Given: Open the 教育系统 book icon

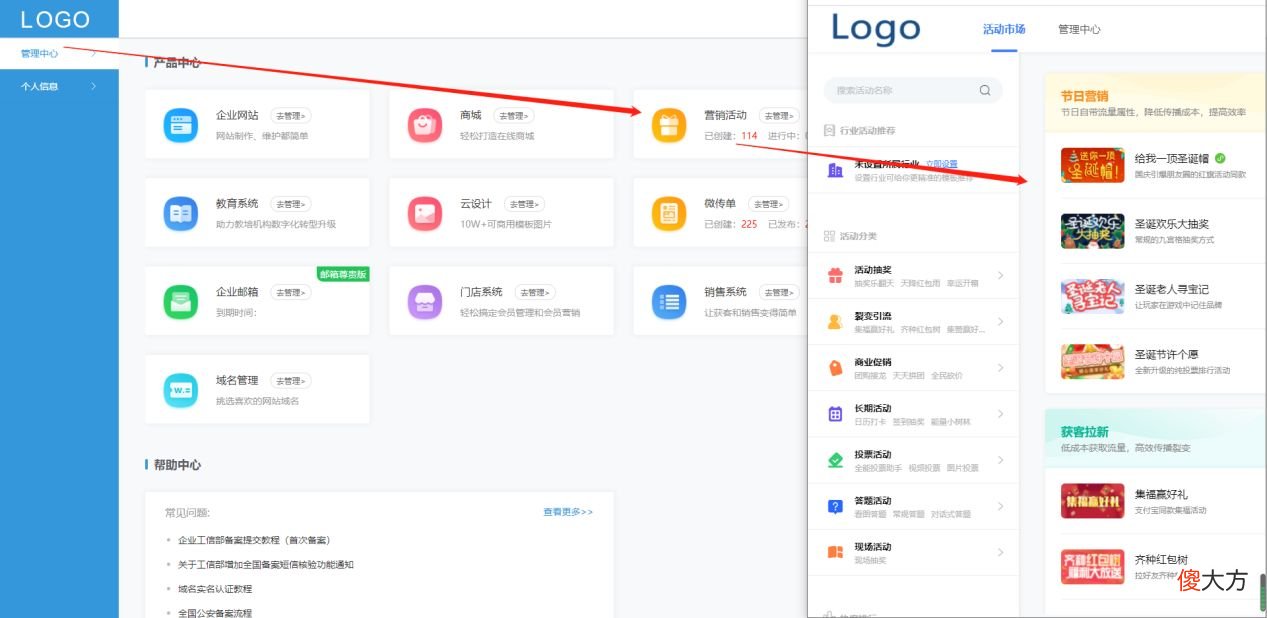Looking at the screenshot, I should 181,213.
